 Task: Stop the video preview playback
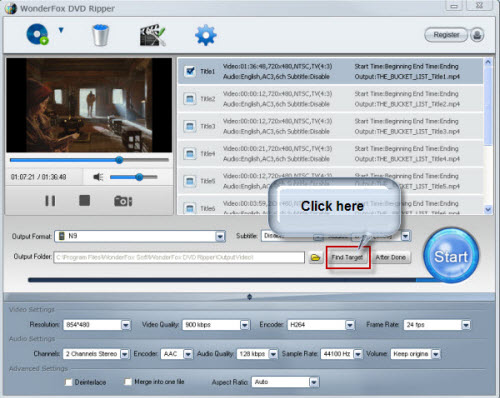tap(84, 201)
